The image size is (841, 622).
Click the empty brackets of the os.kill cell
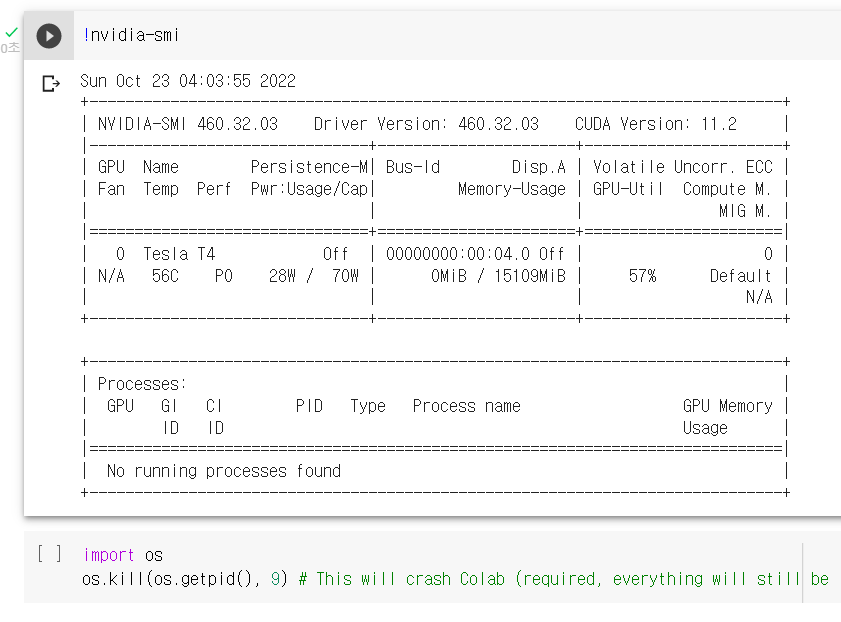(49, 553)
